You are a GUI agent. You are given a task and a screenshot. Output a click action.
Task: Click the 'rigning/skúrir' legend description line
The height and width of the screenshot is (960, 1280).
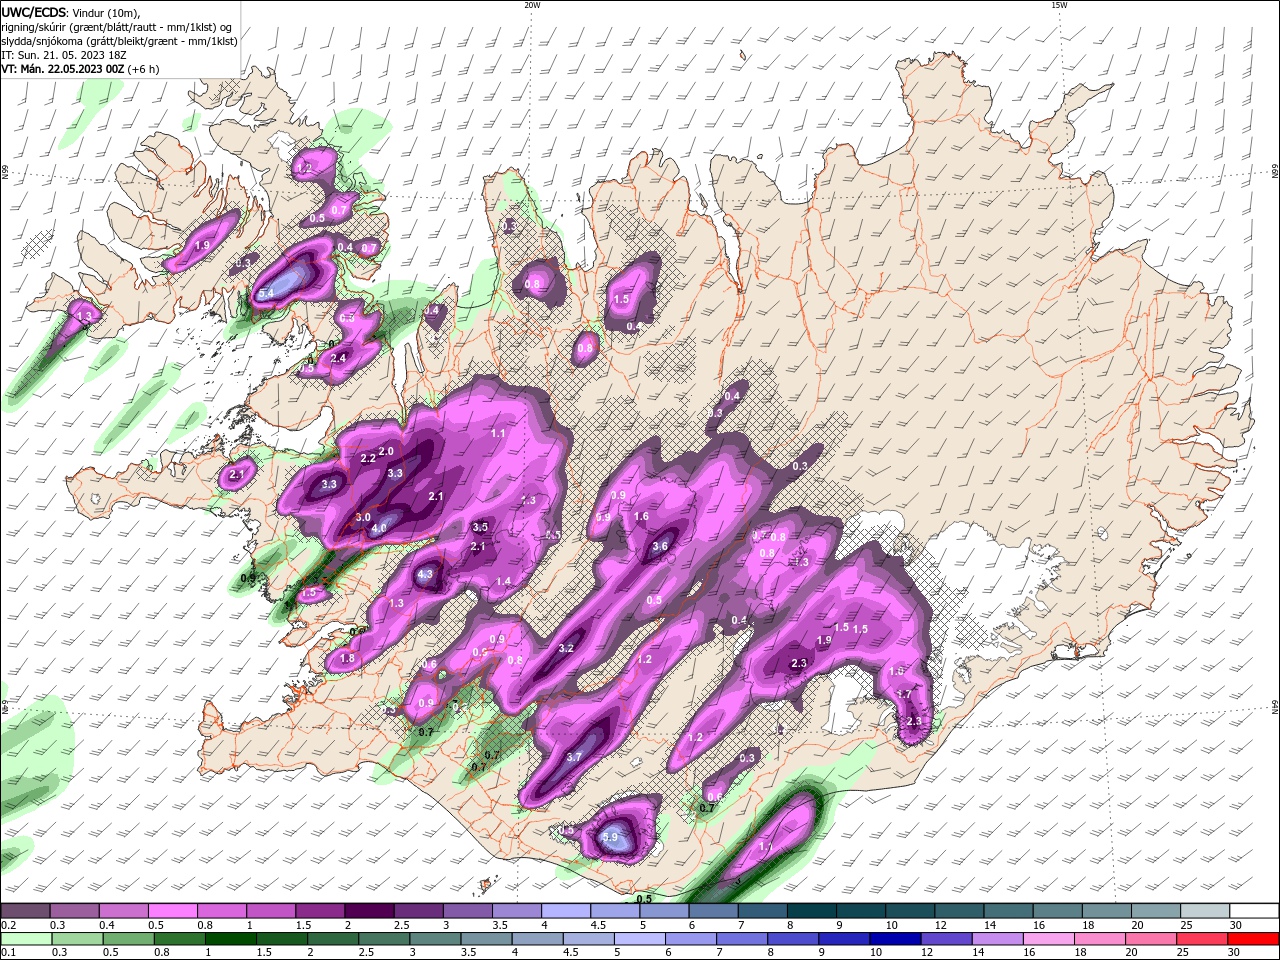tap(117, 27)
